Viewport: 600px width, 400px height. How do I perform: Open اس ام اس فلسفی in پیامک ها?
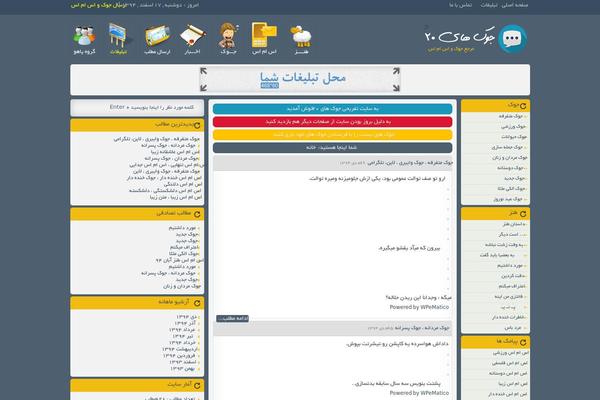click(510, 363)
